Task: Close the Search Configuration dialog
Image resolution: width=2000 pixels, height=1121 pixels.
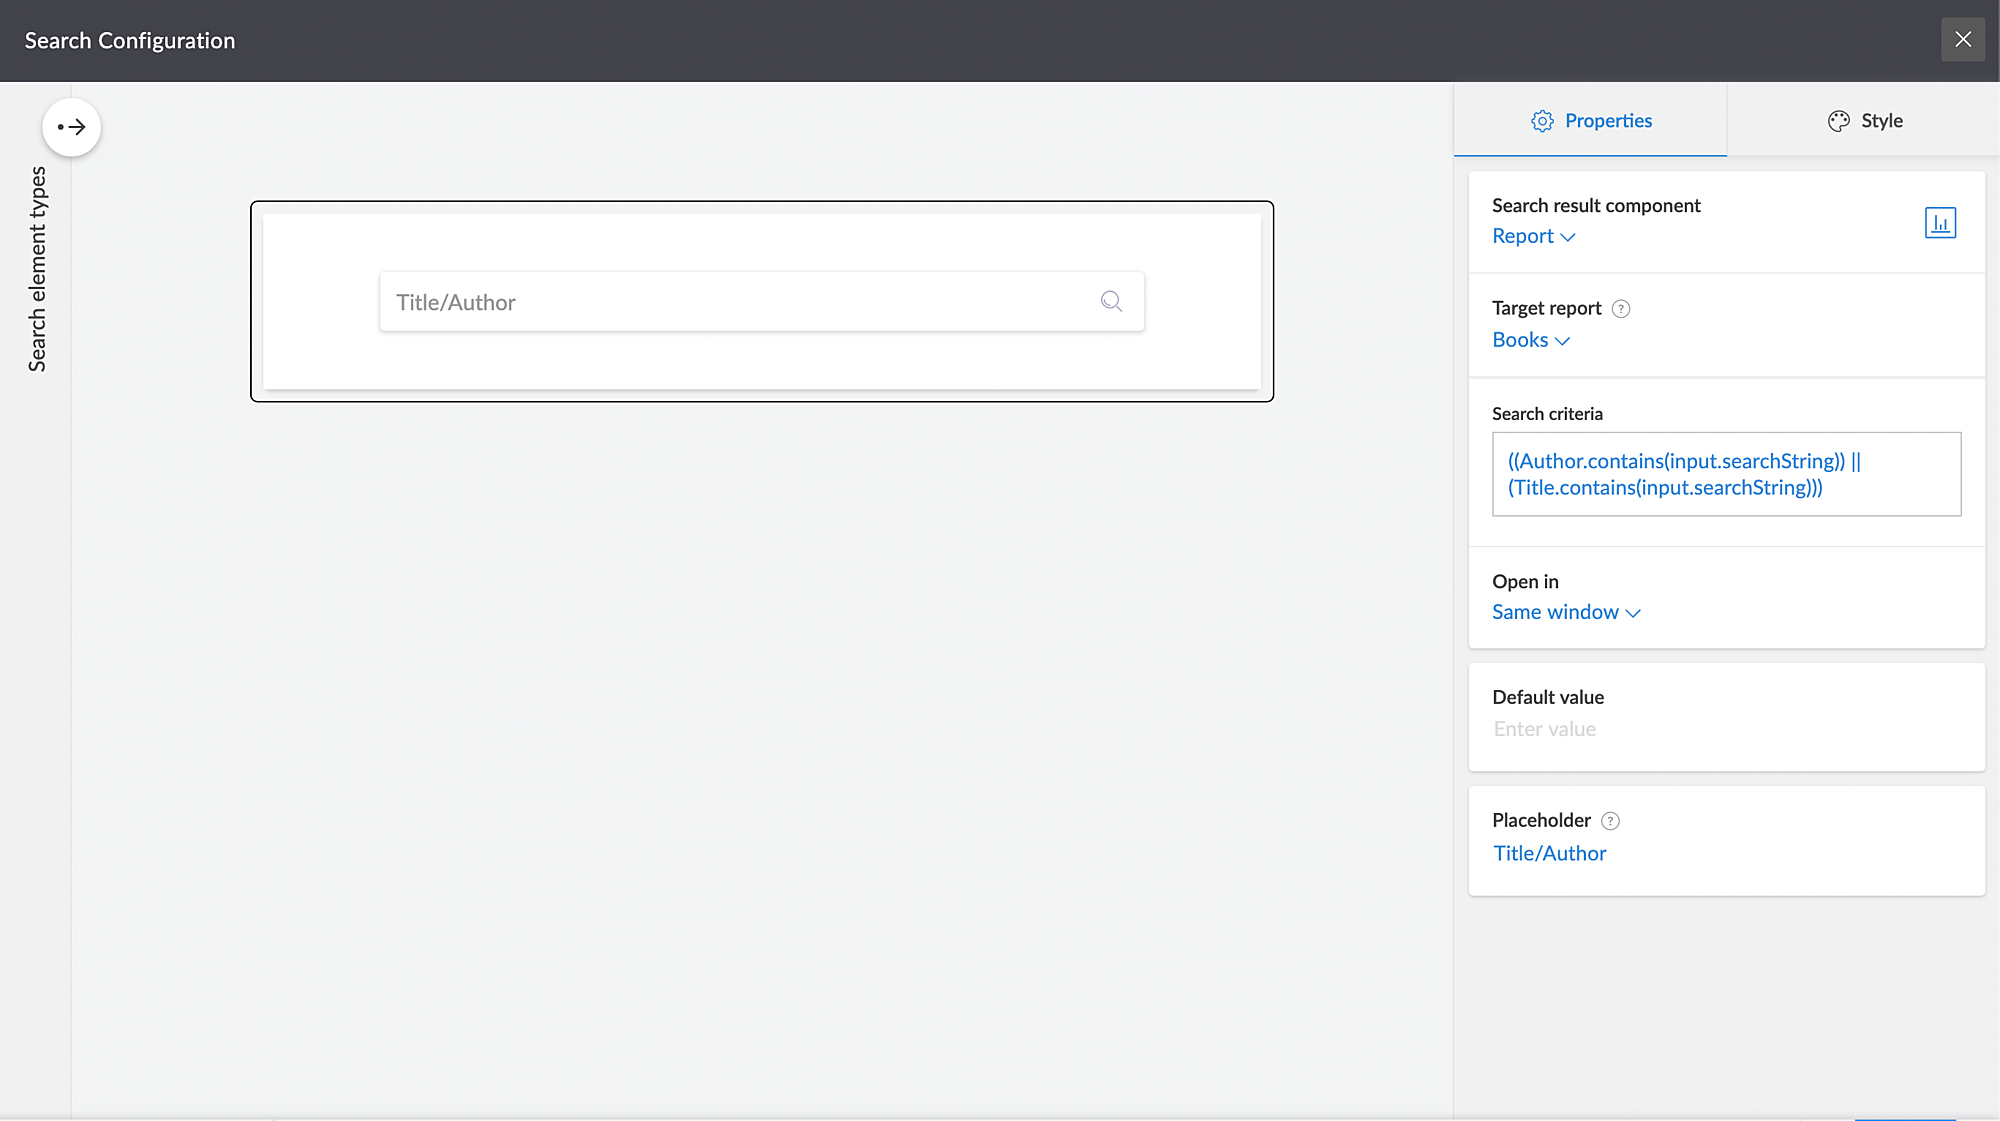Action: (x=1963, y=40)
